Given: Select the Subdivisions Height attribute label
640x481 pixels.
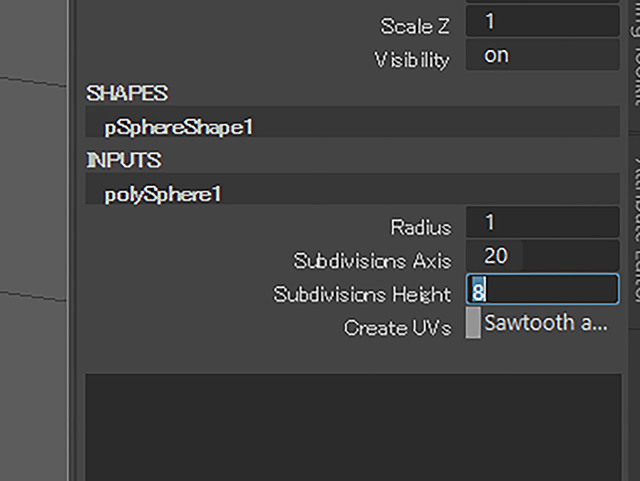Looking at the screenshot, I should coord(362,294).
